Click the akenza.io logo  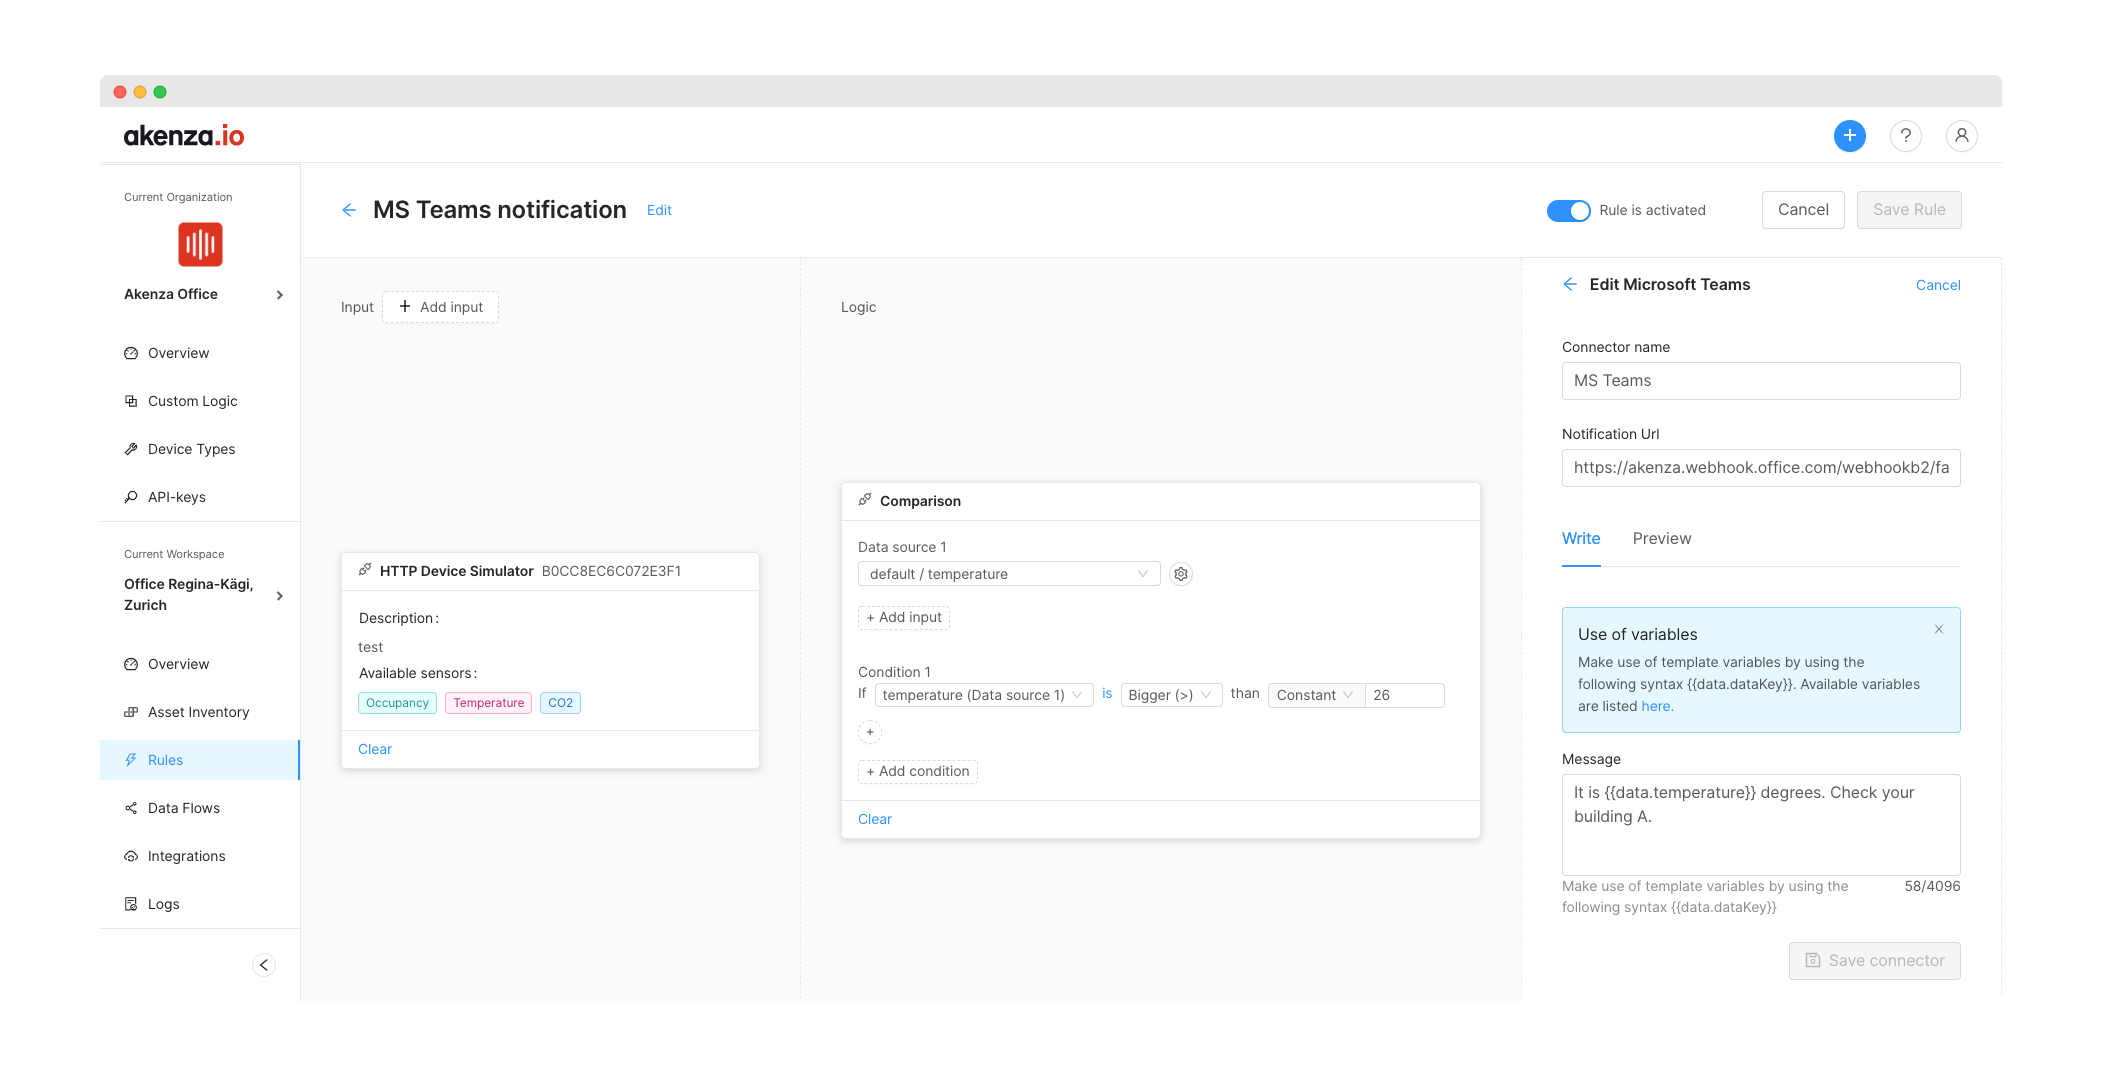point(184,136)
